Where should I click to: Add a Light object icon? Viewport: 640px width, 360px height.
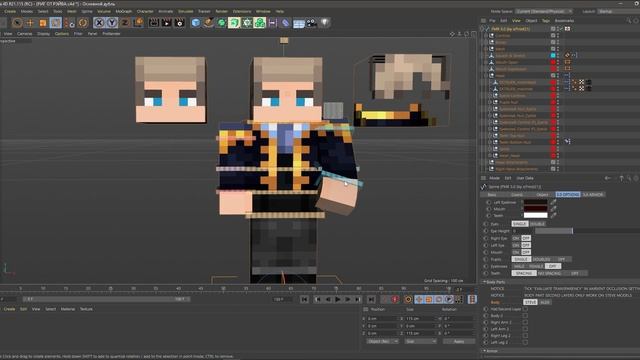324,23
